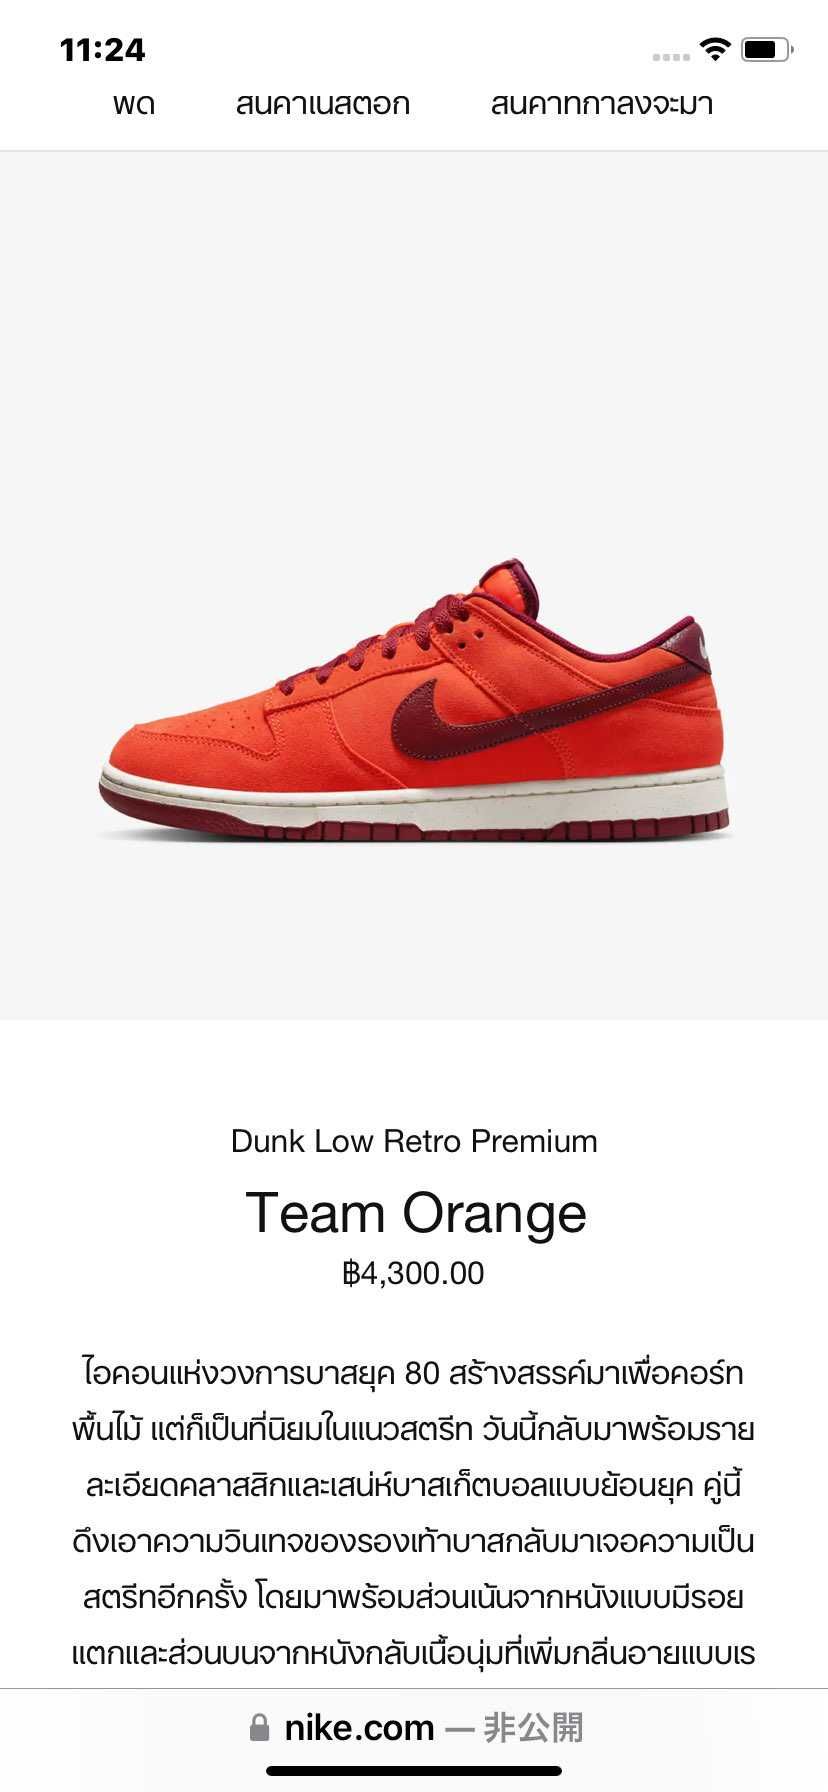Click the description line mentioning 80
828x1792 pixels.
pos(414,1373)
